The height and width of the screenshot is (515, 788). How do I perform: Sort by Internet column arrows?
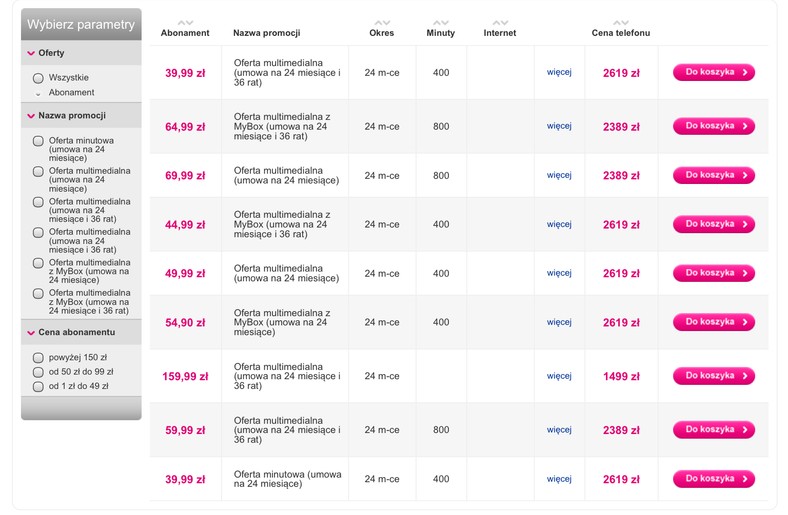(500, 23)
